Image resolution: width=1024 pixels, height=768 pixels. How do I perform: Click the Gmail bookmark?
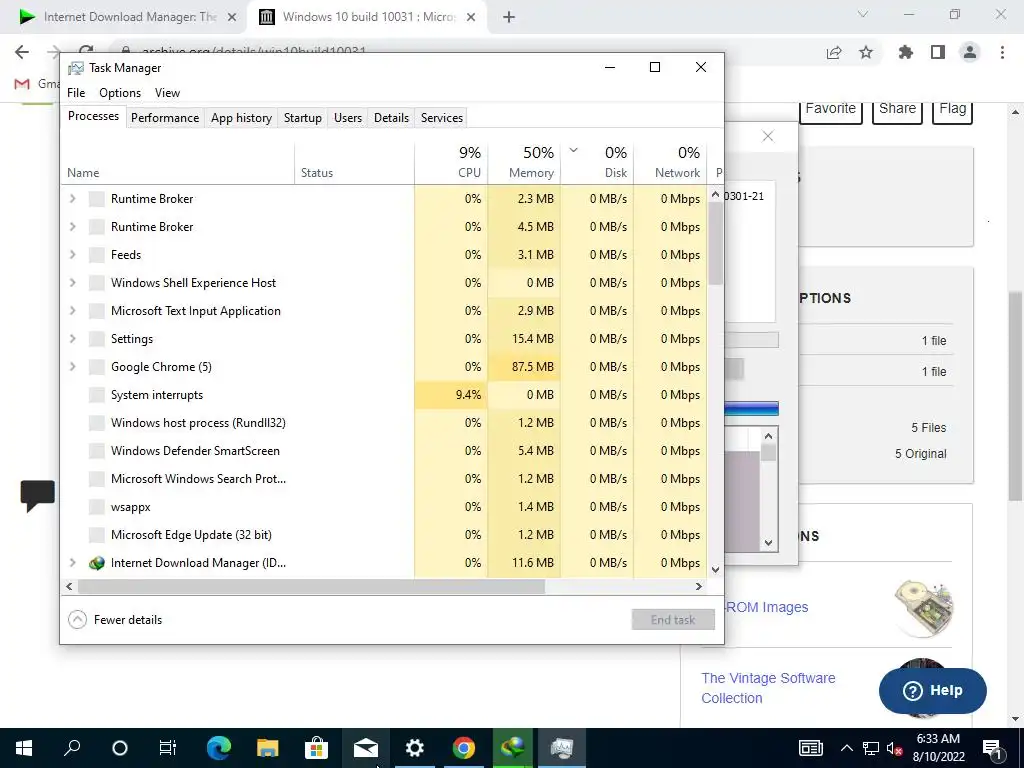click(x=36, y=84)
